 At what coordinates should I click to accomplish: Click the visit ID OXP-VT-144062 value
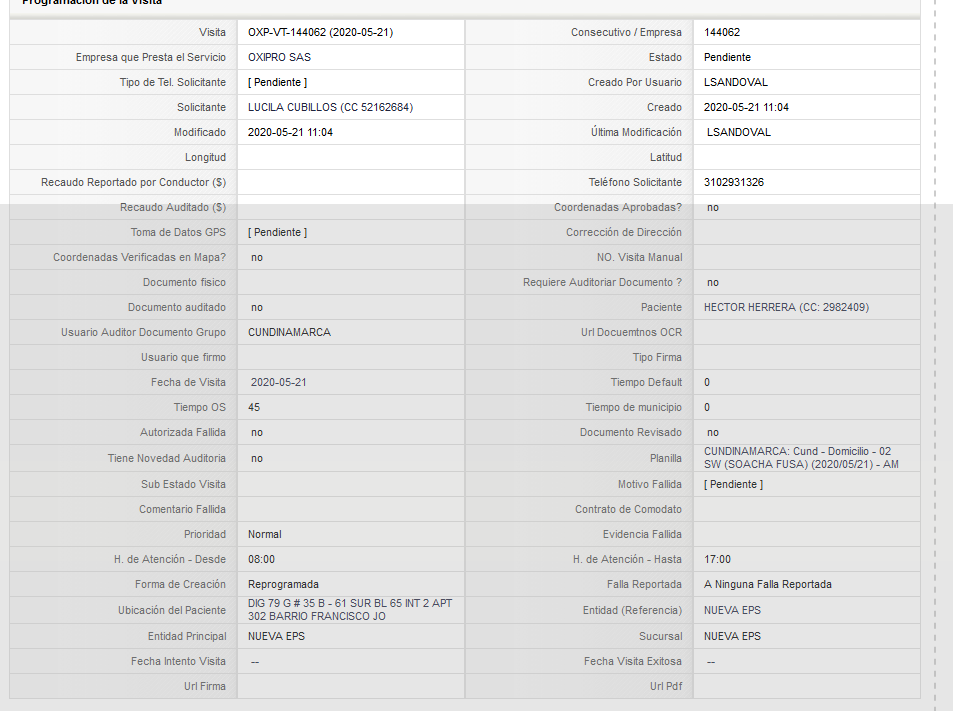320,32
